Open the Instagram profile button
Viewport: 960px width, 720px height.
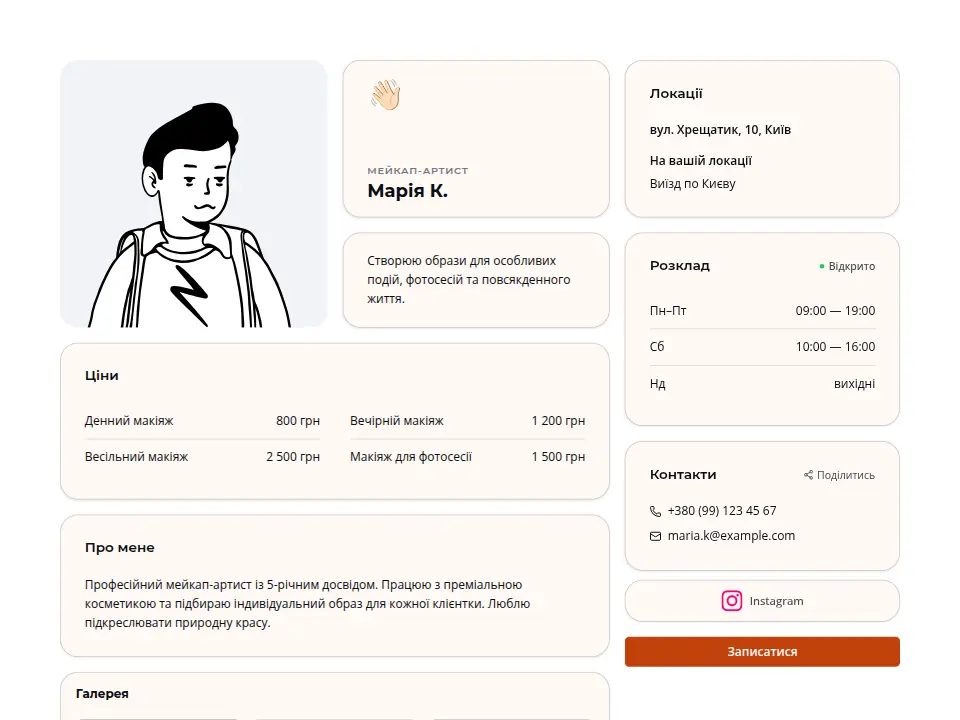[x=762, y=601]
